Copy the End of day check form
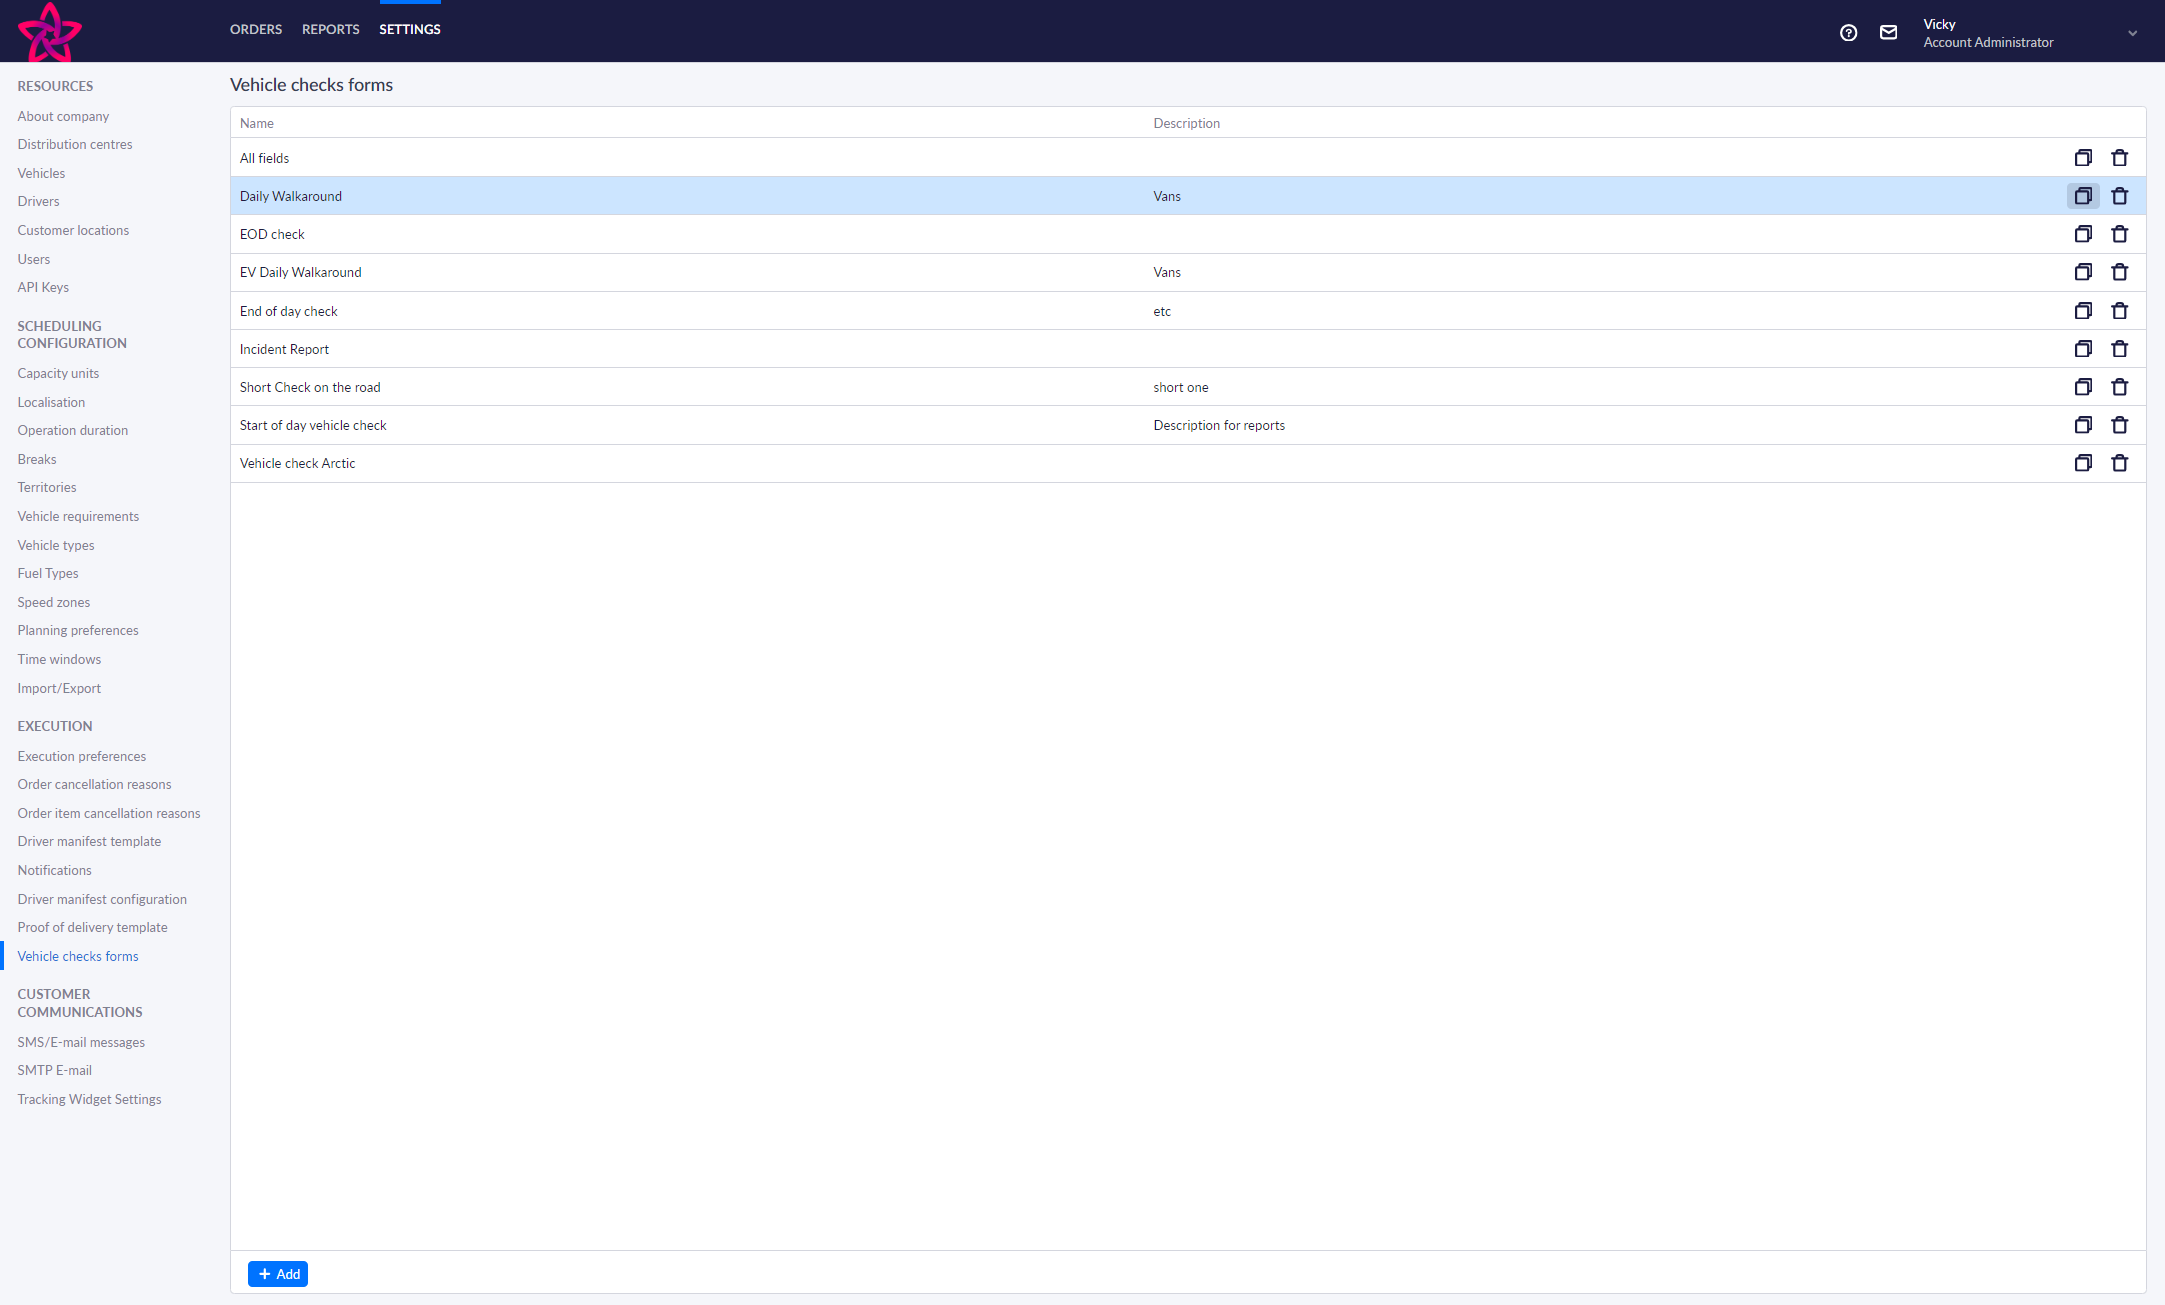The image size is (2165, 1305). pos(2083,311)
